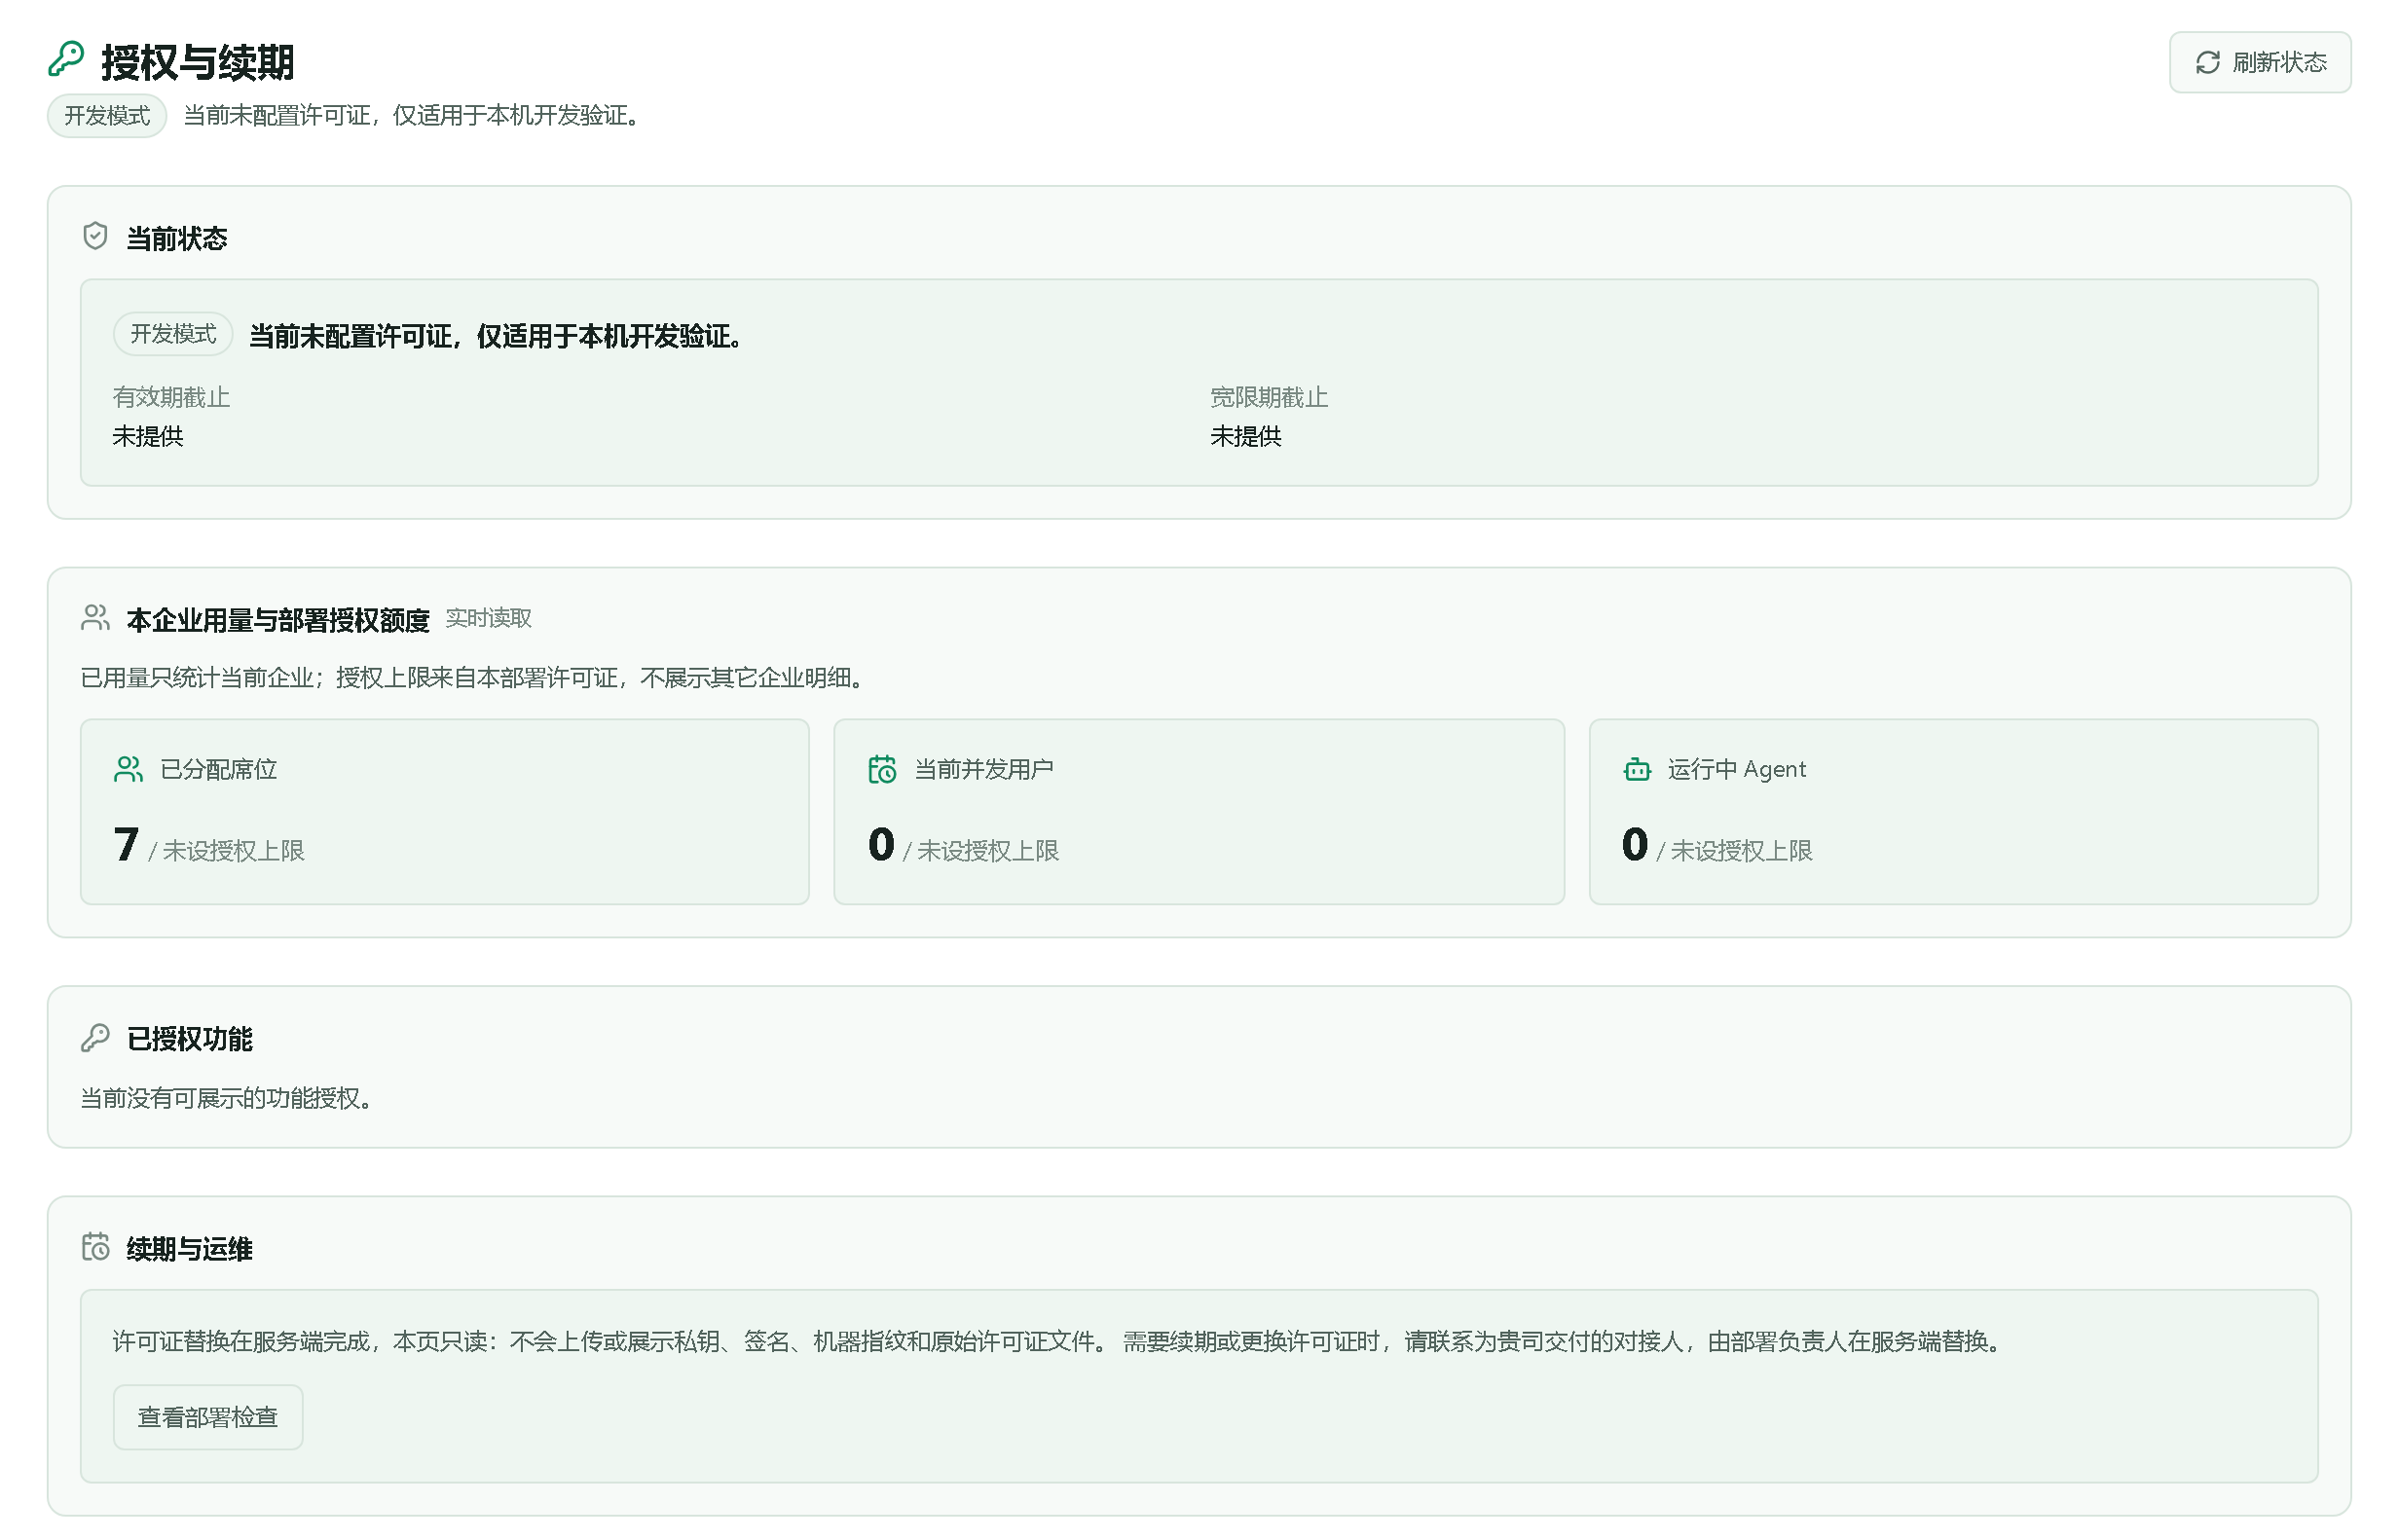Click the 授权与续期 page heading
This screenshot has width=2399, height=1540.
(x=198, y=62)
